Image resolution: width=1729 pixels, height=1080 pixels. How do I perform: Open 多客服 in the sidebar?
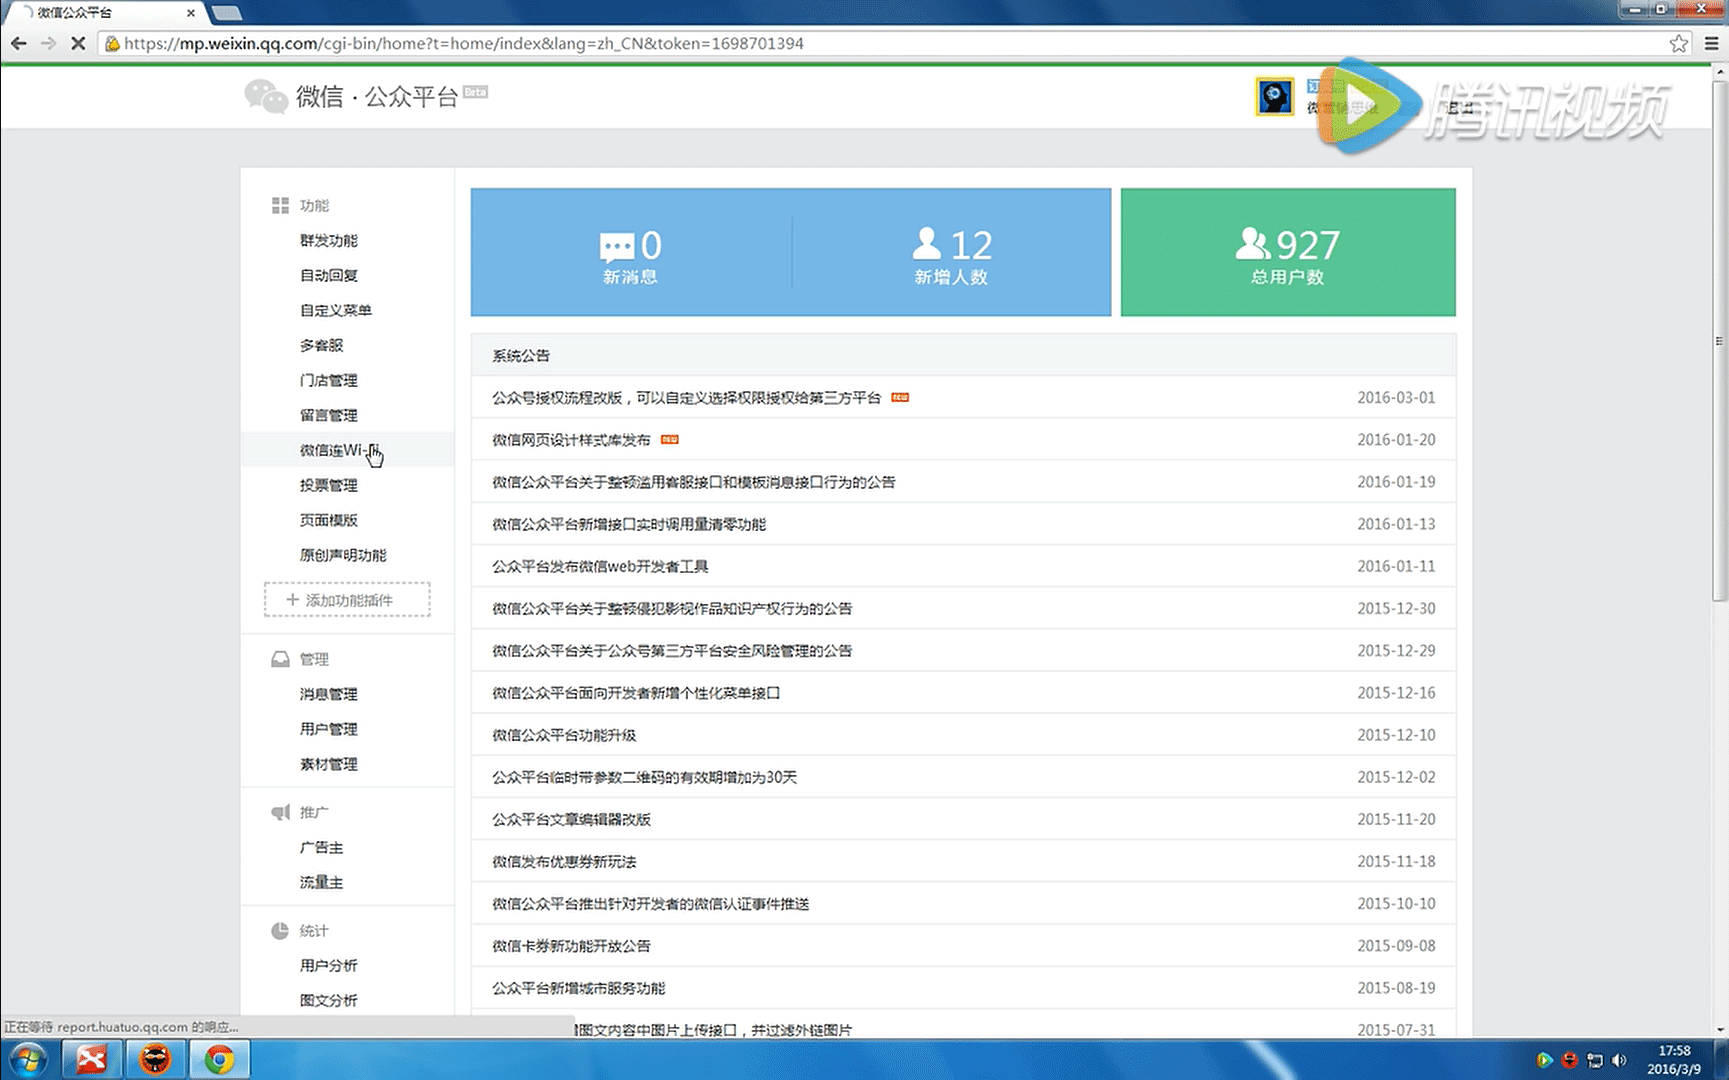click(x=321, y=345)
